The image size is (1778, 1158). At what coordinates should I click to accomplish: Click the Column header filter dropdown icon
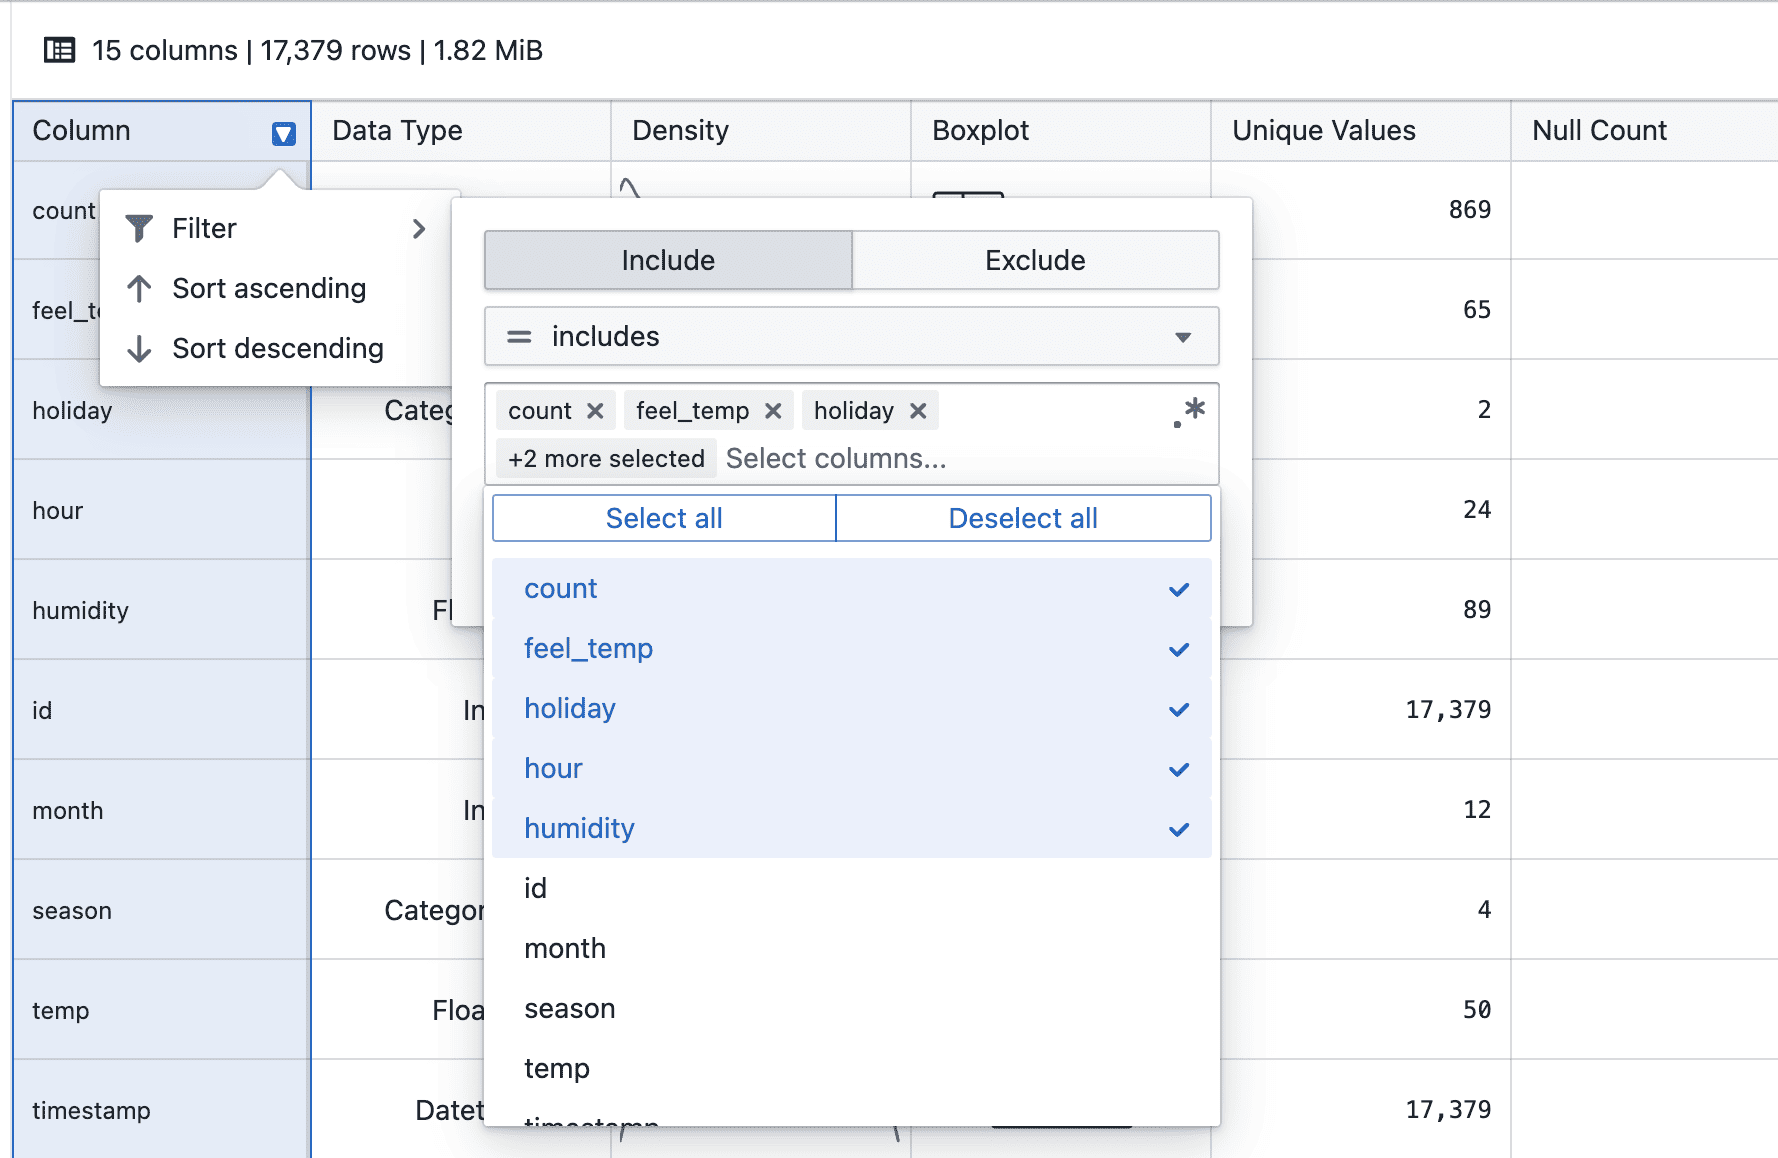(284, 133)
